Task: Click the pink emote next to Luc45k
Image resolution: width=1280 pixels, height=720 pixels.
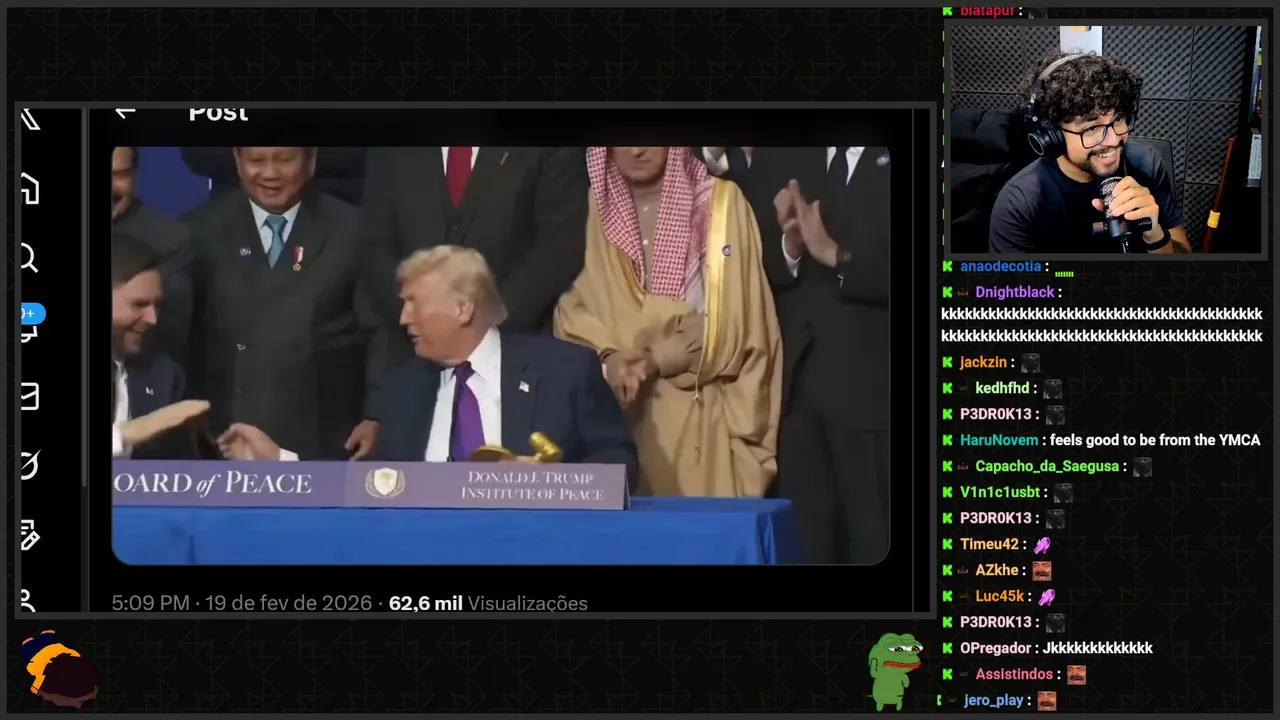Action: 1047,597
